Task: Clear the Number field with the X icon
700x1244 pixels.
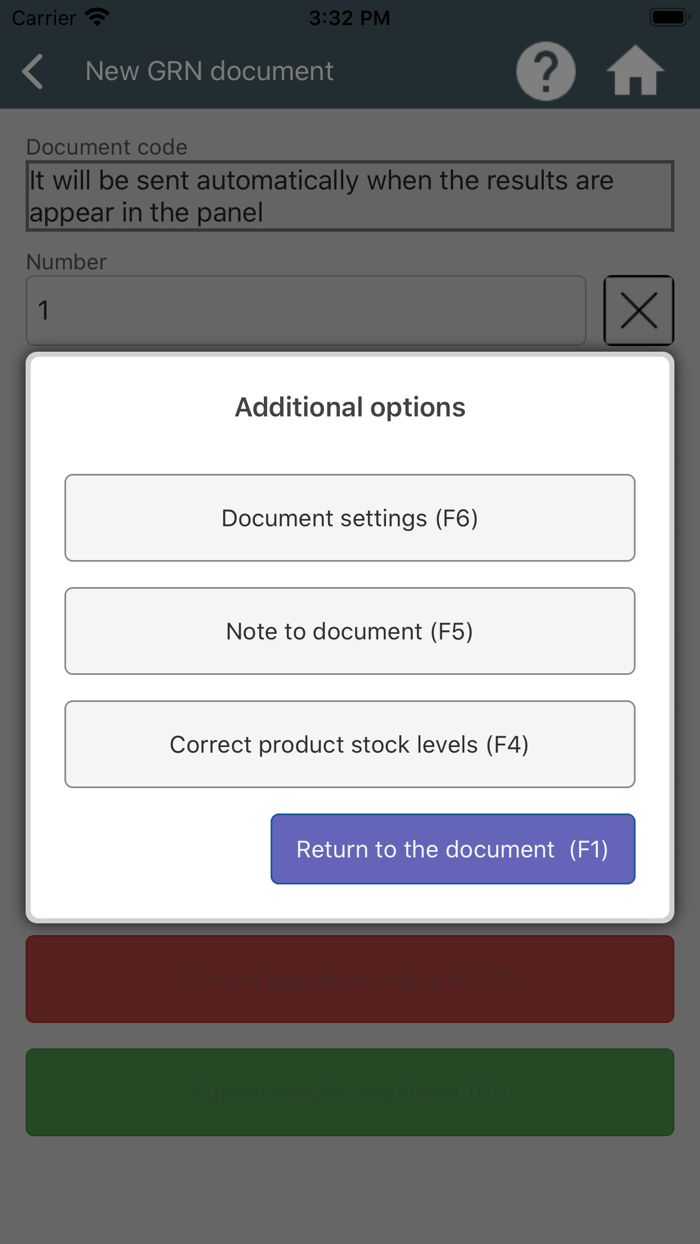Action: click(639, 310)
